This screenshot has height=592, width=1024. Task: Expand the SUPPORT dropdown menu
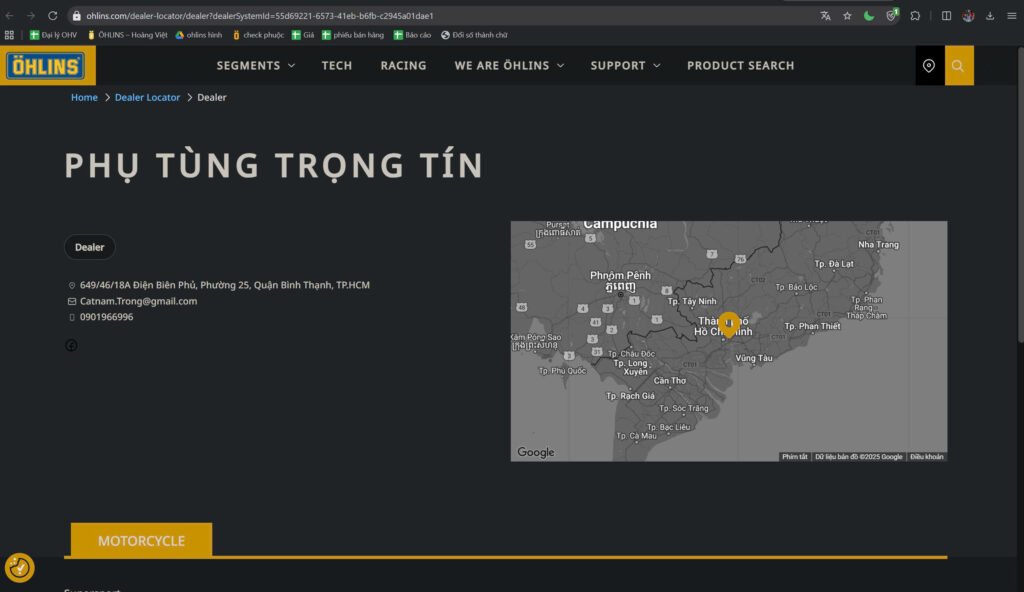625,65
